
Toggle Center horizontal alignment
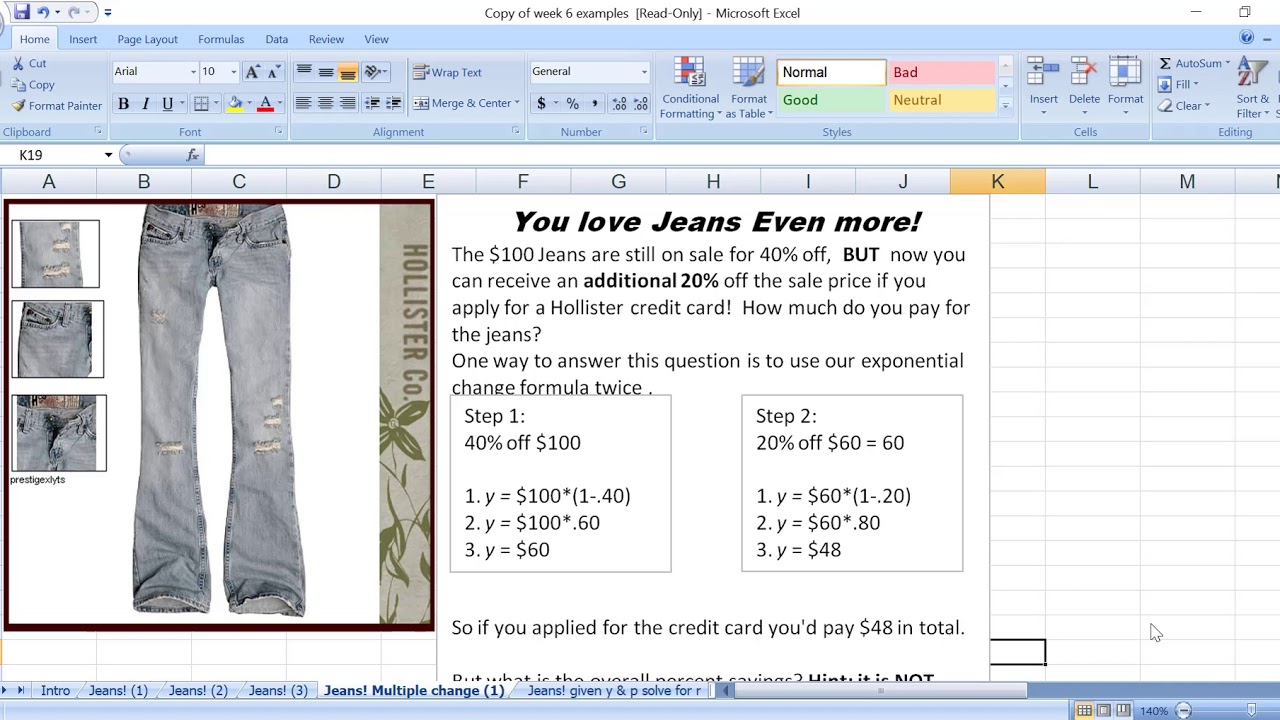[x=326, y=103]
